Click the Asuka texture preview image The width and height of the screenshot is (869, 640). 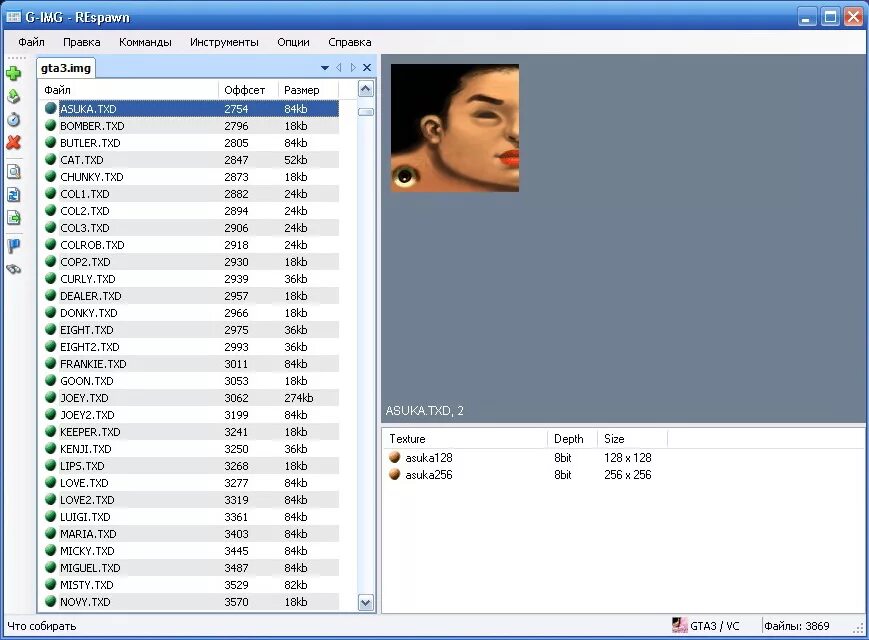click(455, 128)
